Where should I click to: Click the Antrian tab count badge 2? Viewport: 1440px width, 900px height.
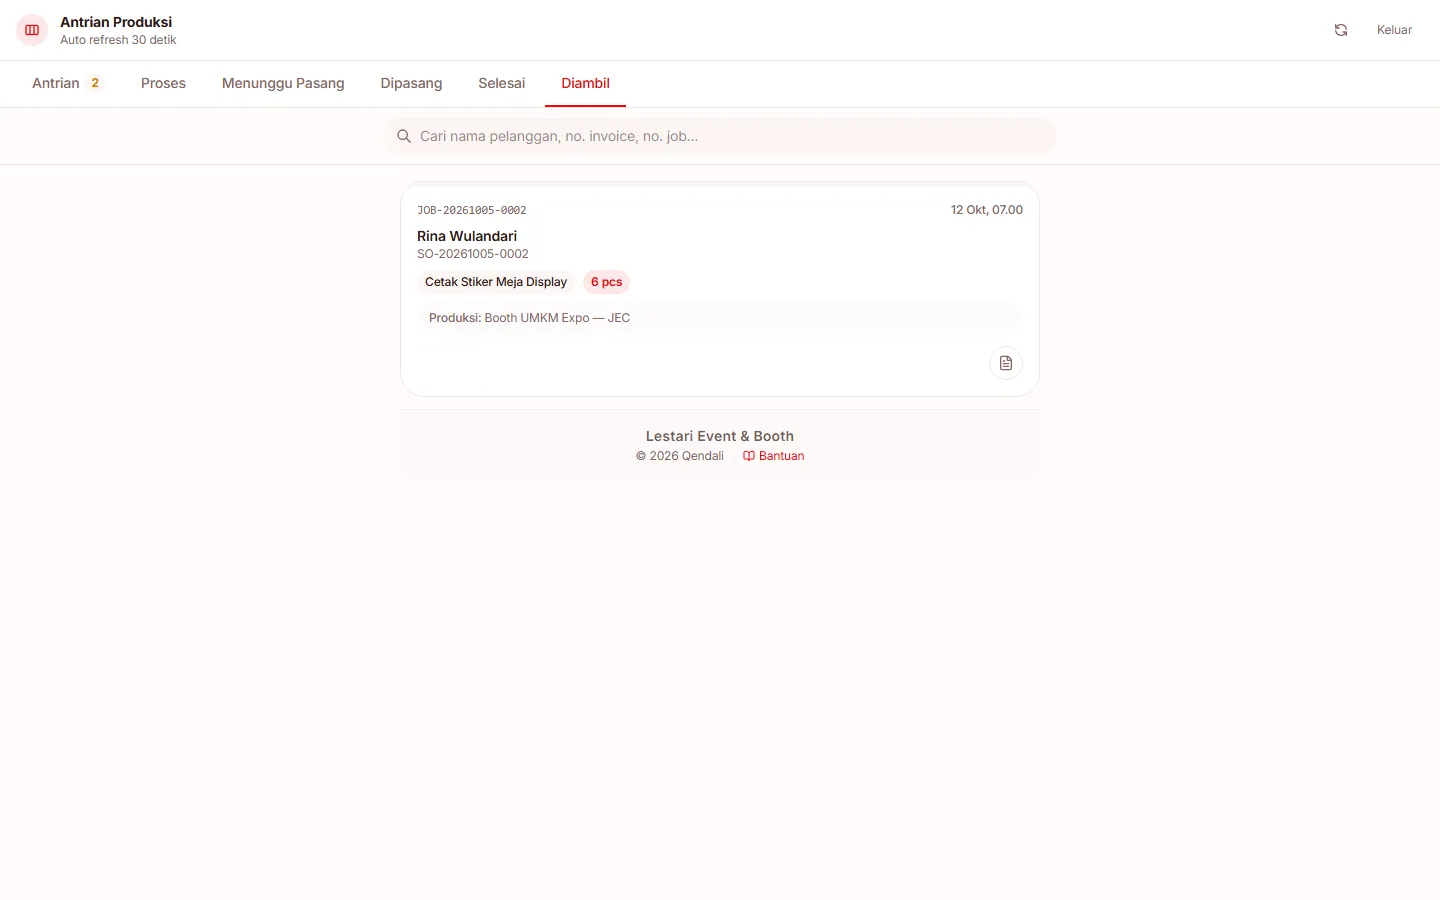point(95,83)
